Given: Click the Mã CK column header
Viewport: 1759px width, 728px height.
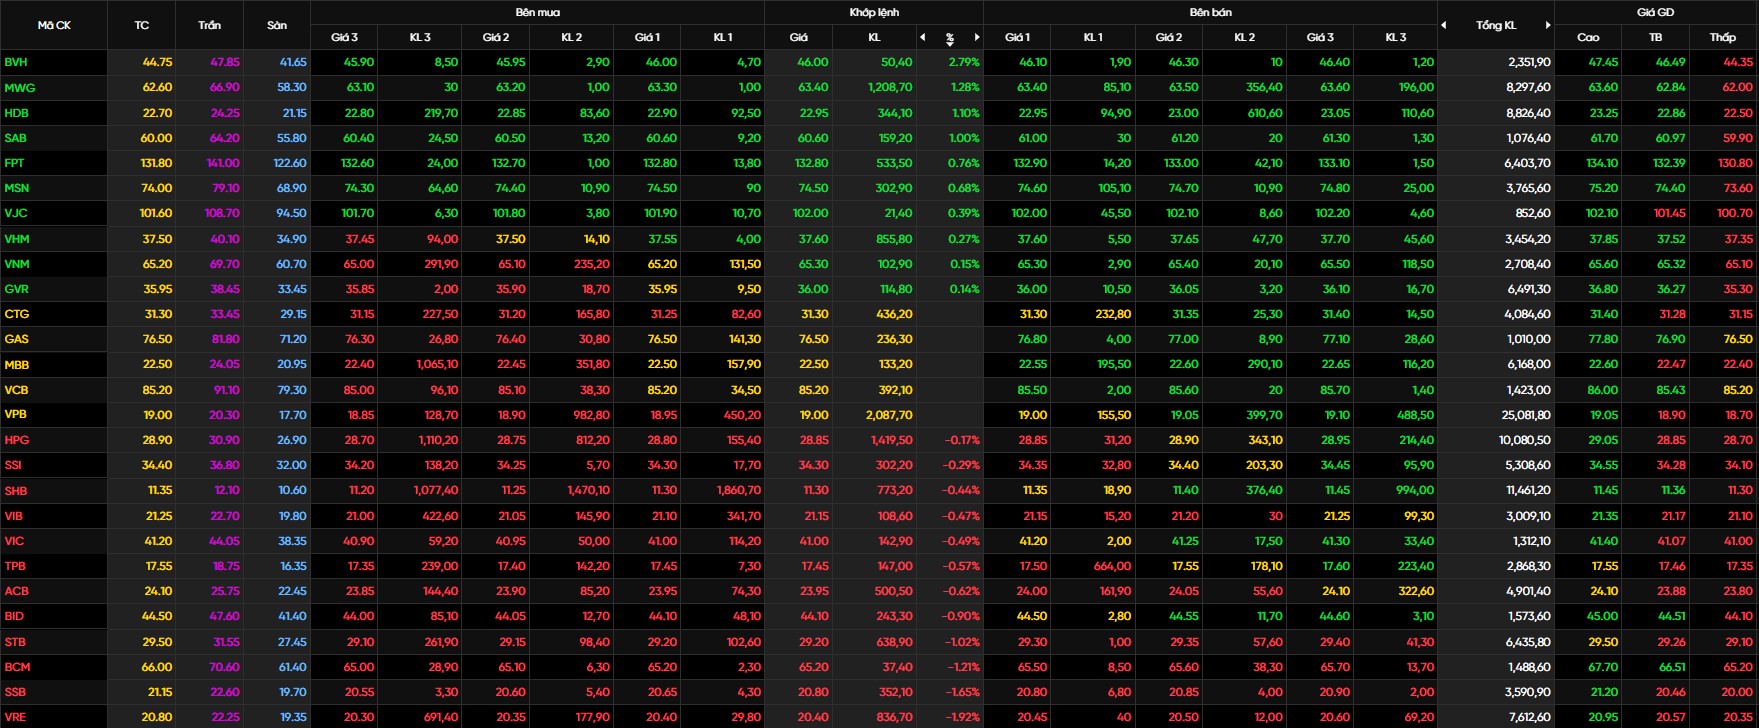Looking at the screenshot, I should pos(54,25).
